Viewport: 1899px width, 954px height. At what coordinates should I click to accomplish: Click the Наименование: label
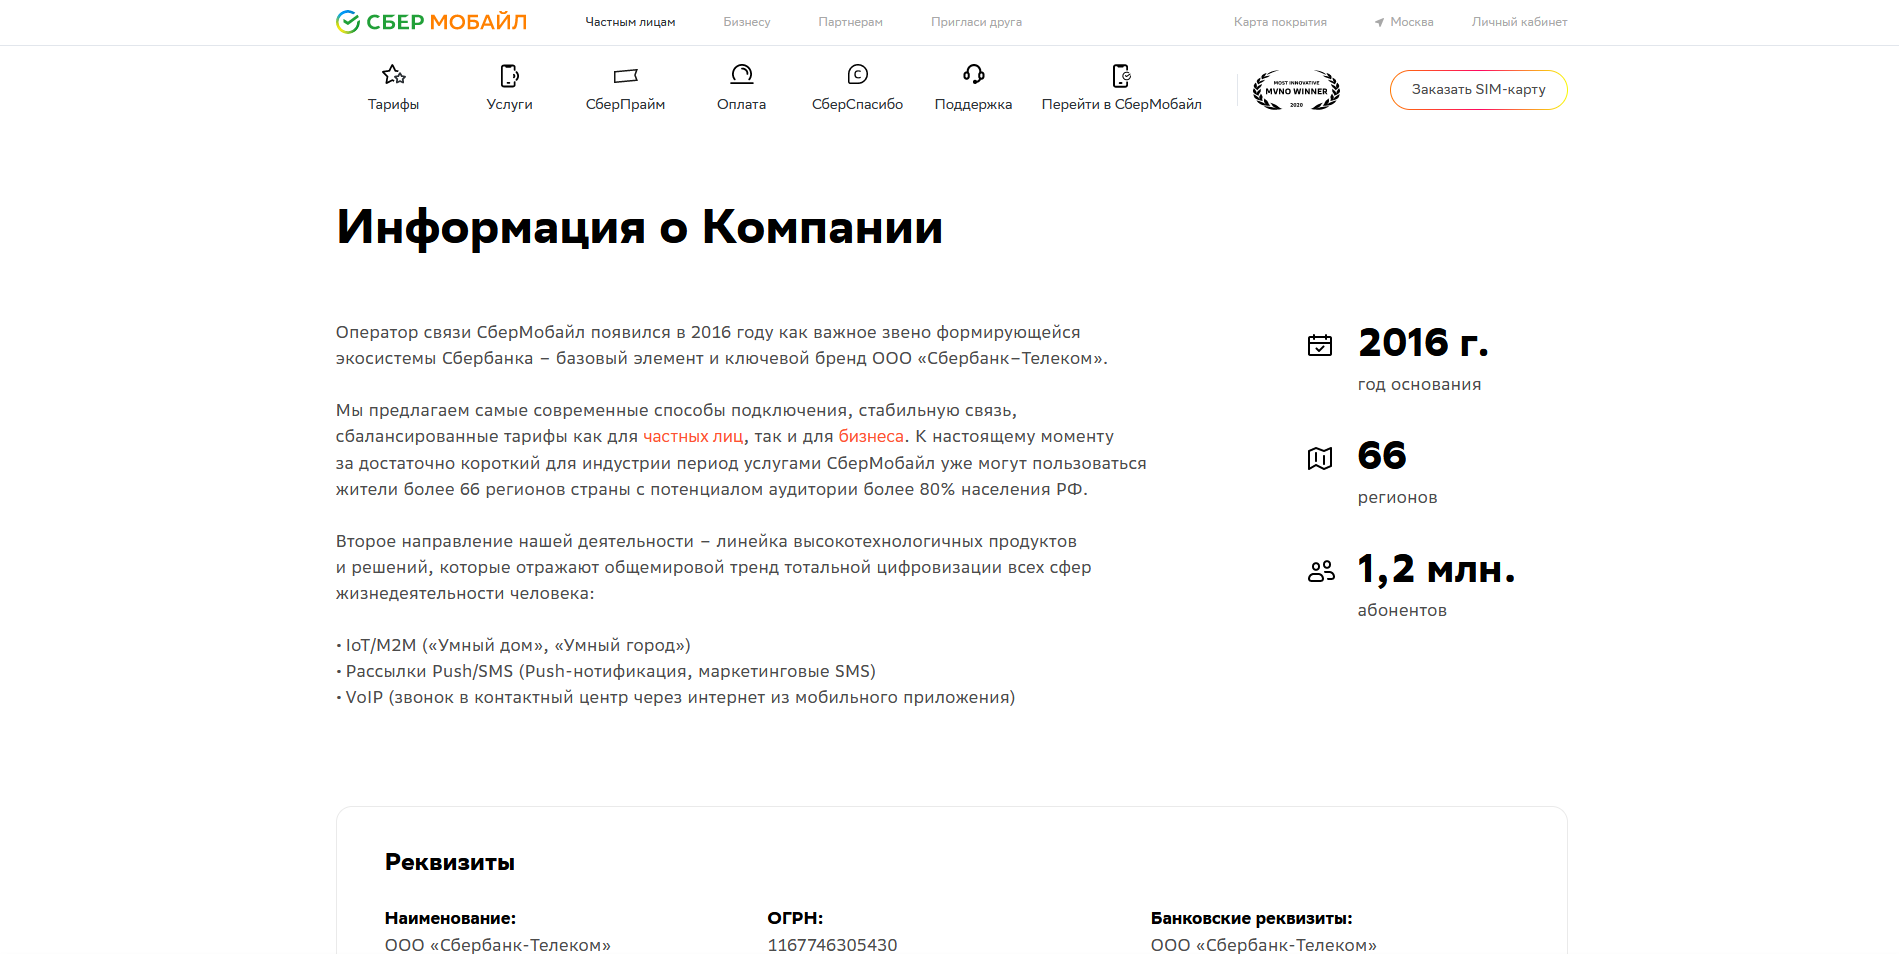coord(450,918)
